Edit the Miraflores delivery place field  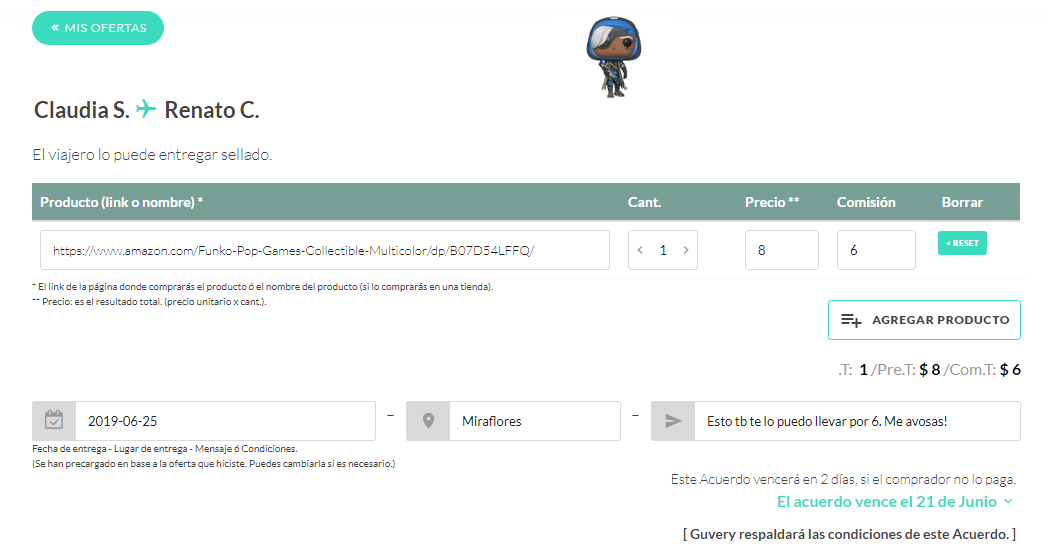point(535,421)
